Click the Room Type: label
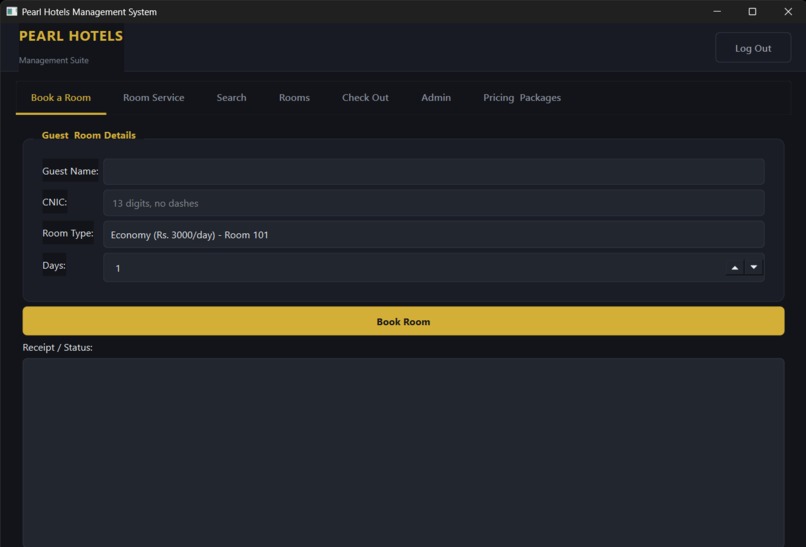 [68, 233]
